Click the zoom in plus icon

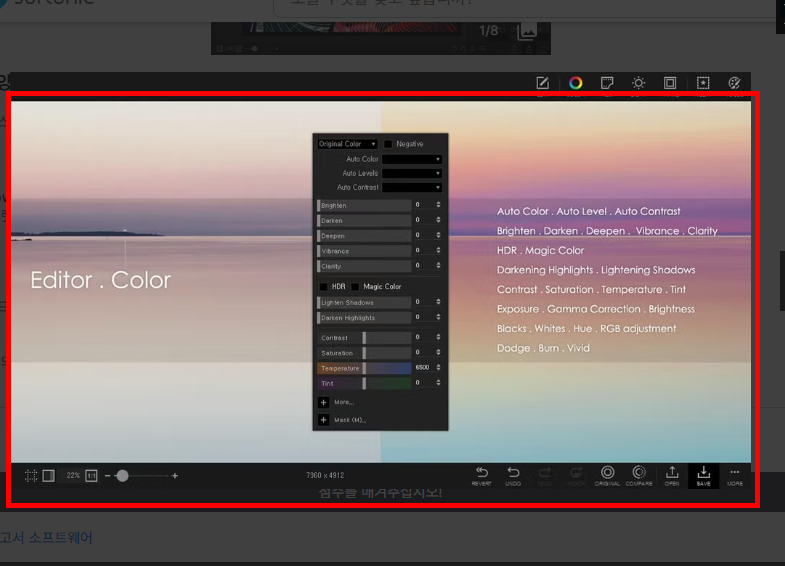tap(175, 475)
